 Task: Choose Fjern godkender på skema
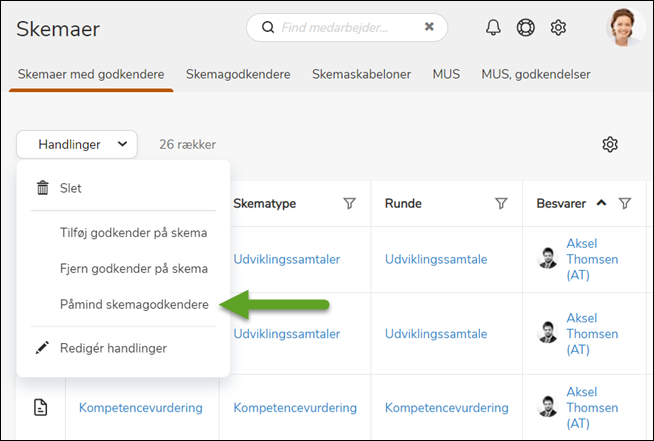click(x=134, y=269)
